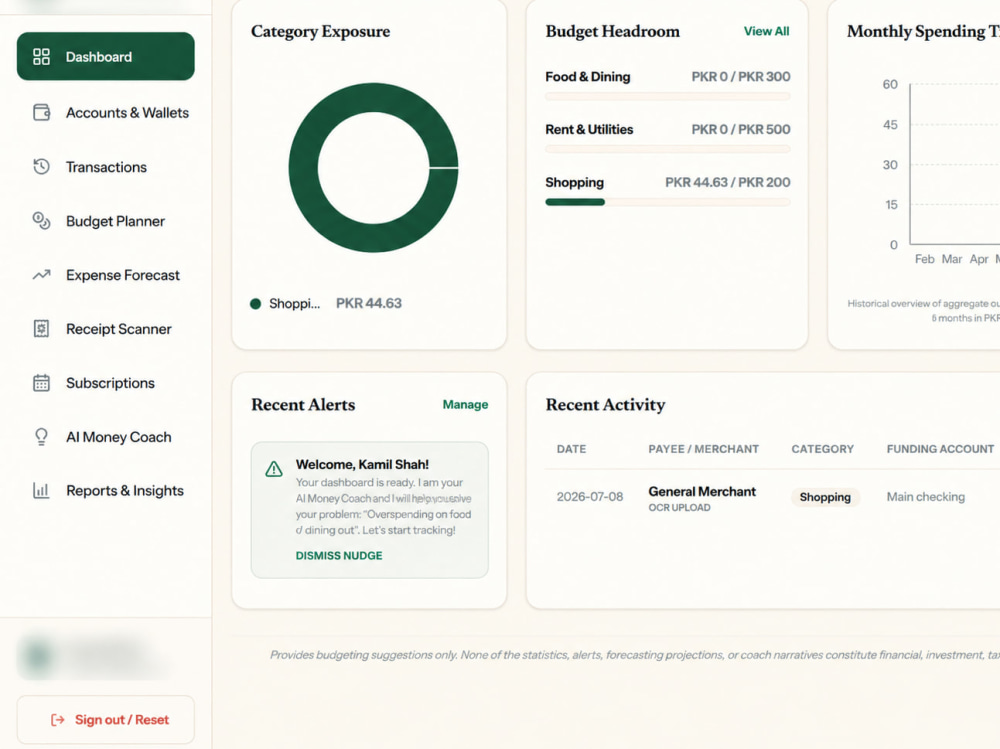Click the Subscriptions calendar icon
This screenshot has width=1000, height=749.
coord(41,383)
